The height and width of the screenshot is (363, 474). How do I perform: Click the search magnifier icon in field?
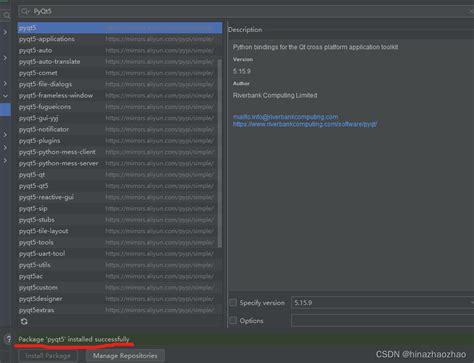(x=25, y=11)
